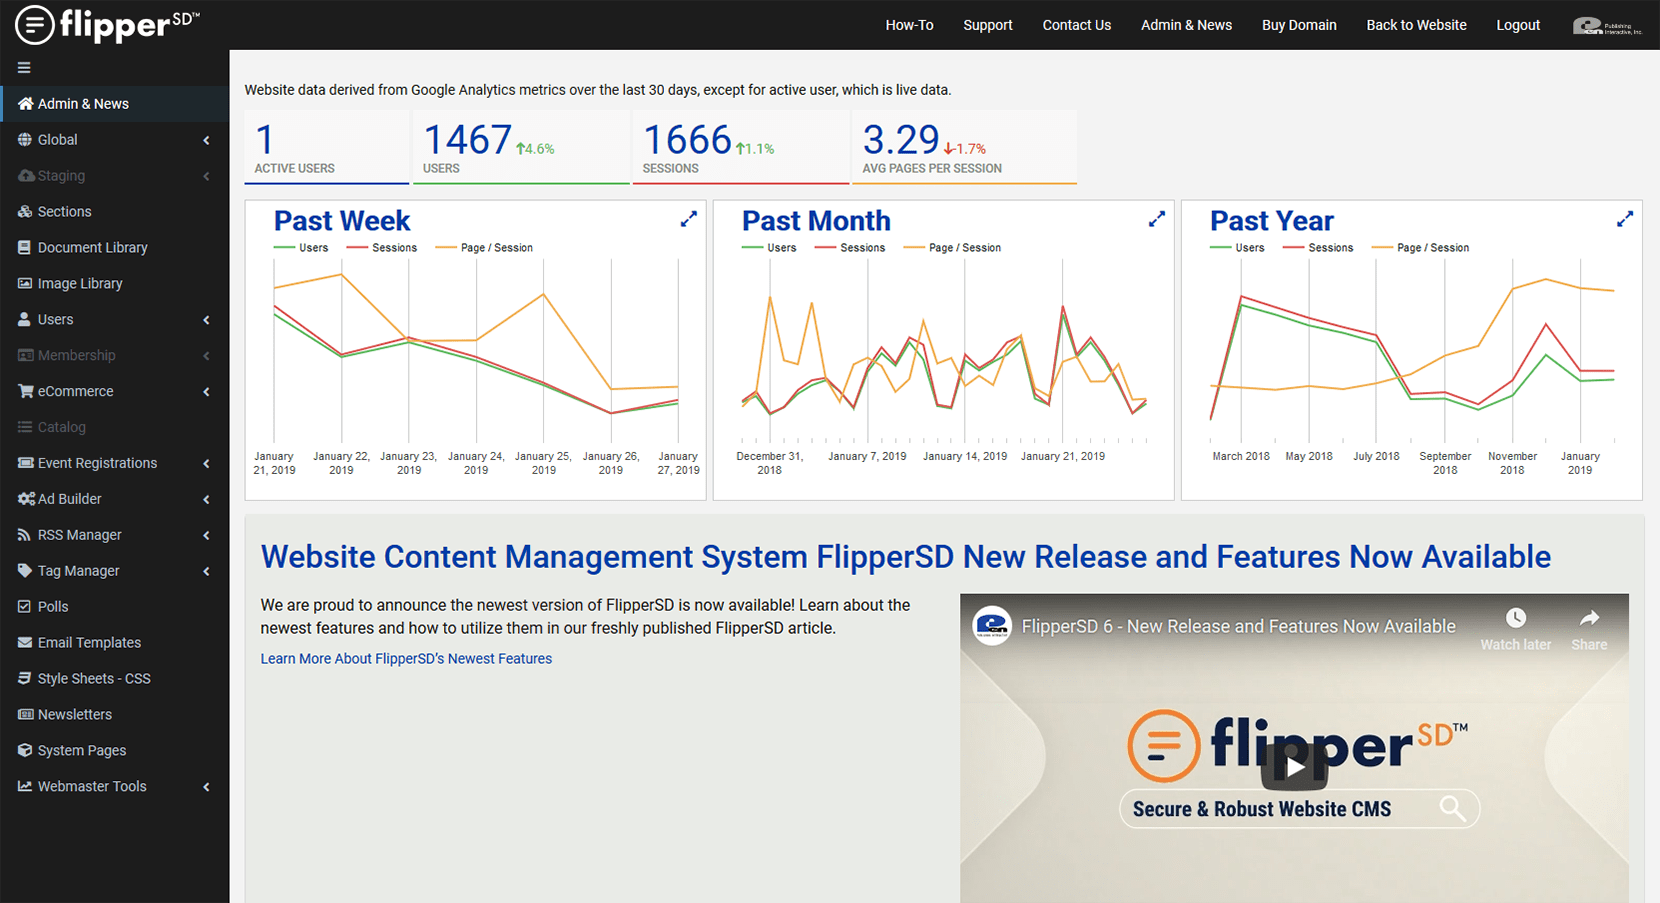Open Back to Website in top navigation

(1417, 25)
